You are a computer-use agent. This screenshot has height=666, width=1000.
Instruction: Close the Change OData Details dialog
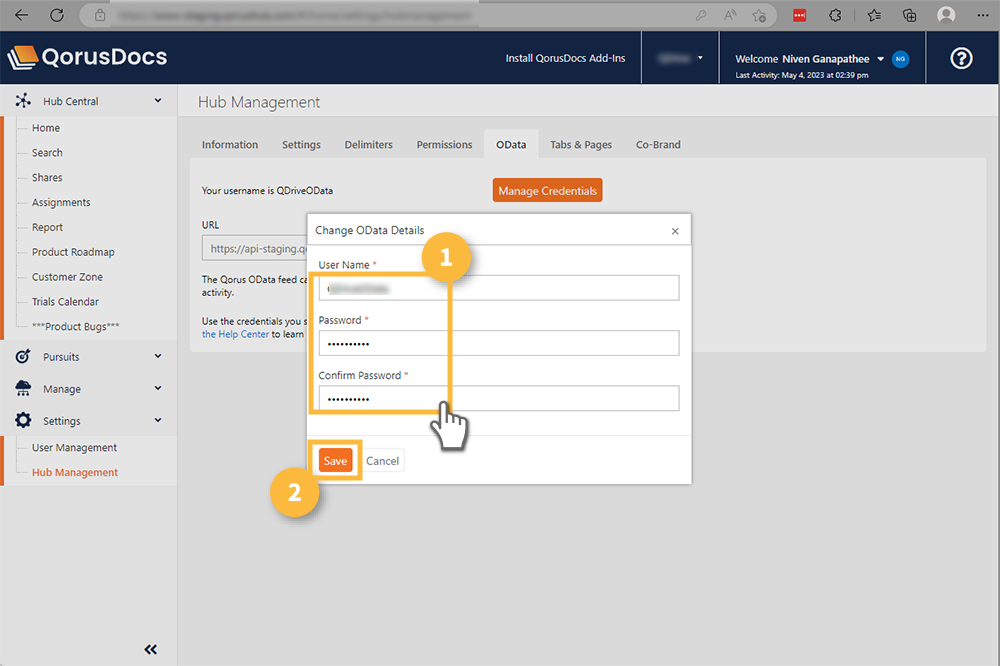(x=675, y=231)
